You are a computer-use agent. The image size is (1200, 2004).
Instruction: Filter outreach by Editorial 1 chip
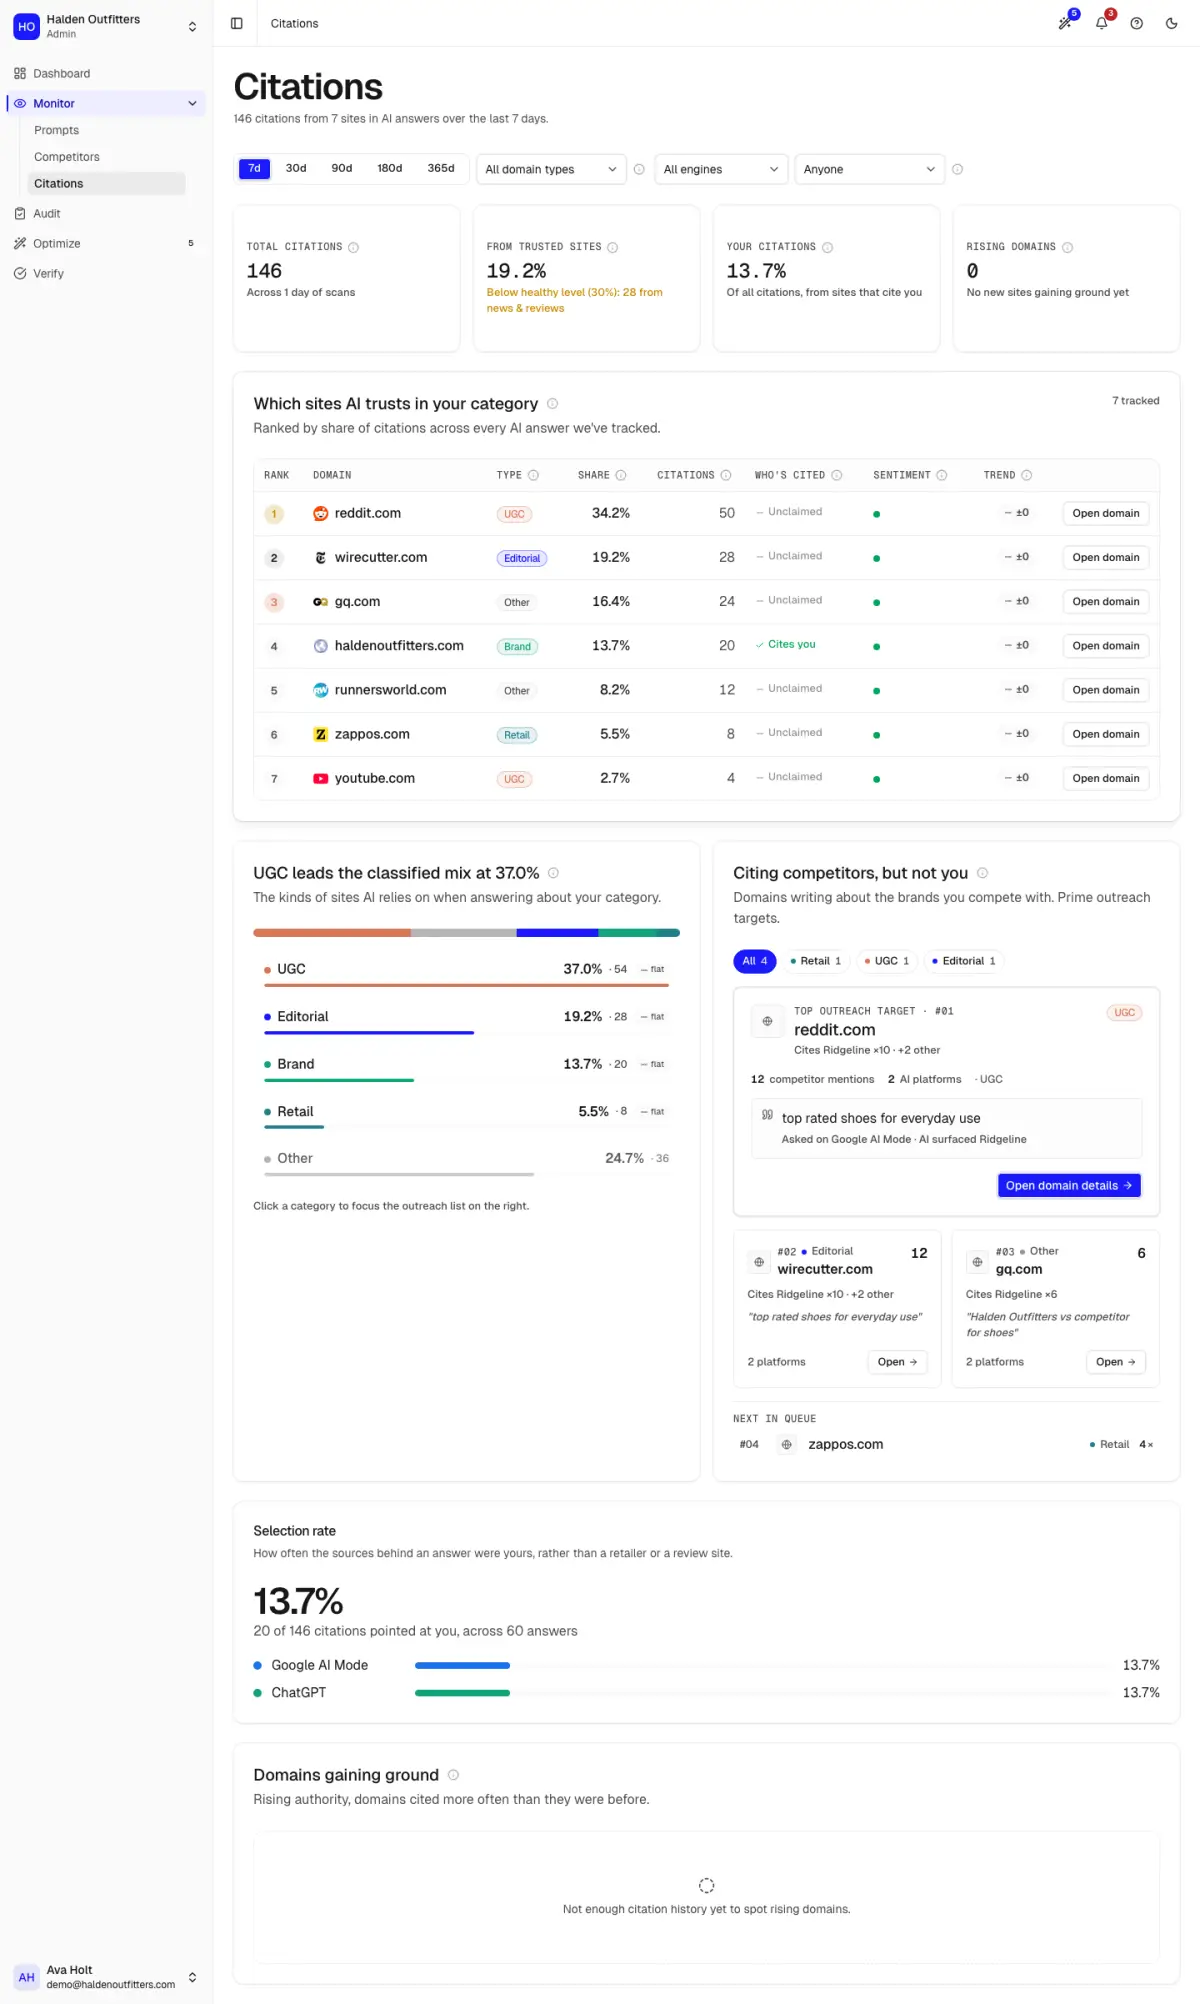pyautogui.click(x=964, y=961)
